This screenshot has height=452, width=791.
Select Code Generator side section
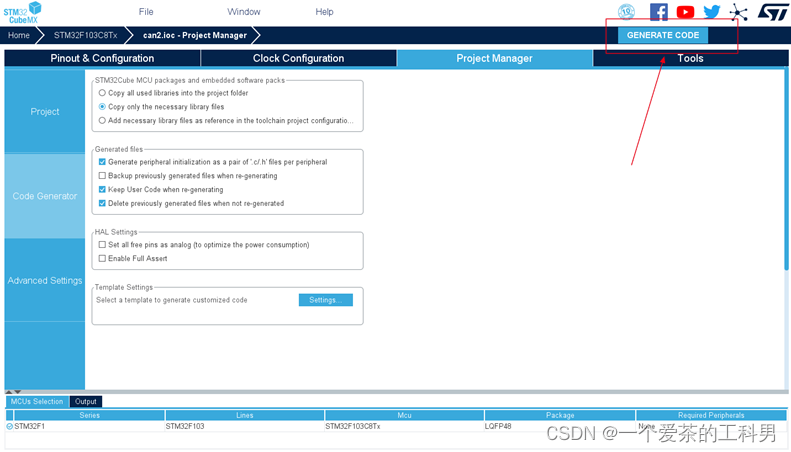pyautogui.click(x=45, y=196)
